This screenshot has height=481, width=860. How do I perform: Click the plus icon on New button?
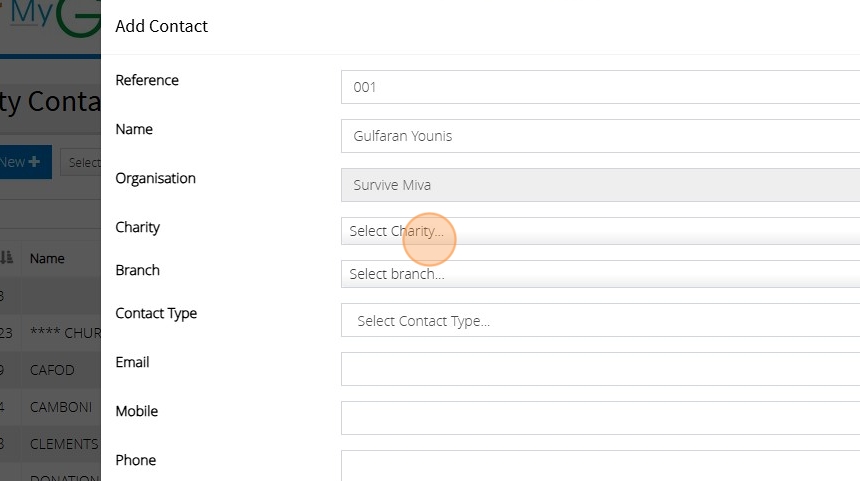click(x=35, y=162)
